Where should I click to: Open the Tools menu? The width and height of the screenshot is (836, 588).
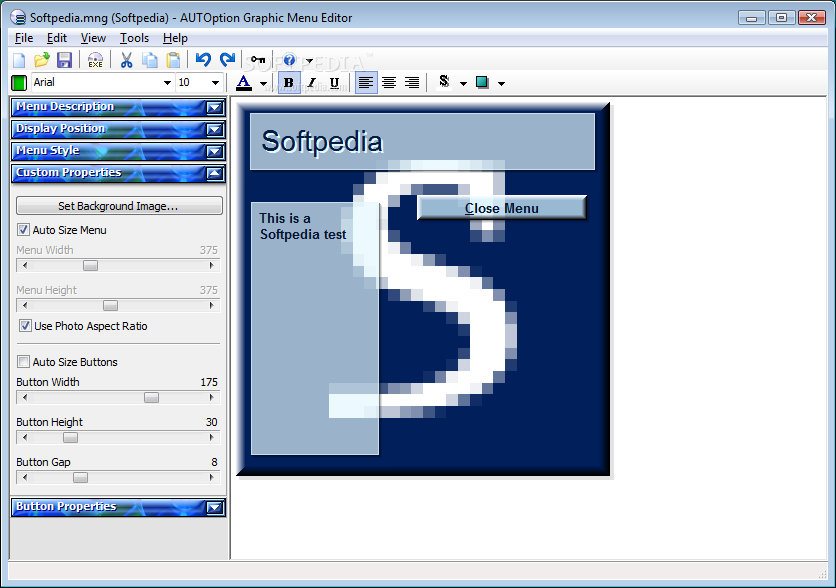[134, 38]
